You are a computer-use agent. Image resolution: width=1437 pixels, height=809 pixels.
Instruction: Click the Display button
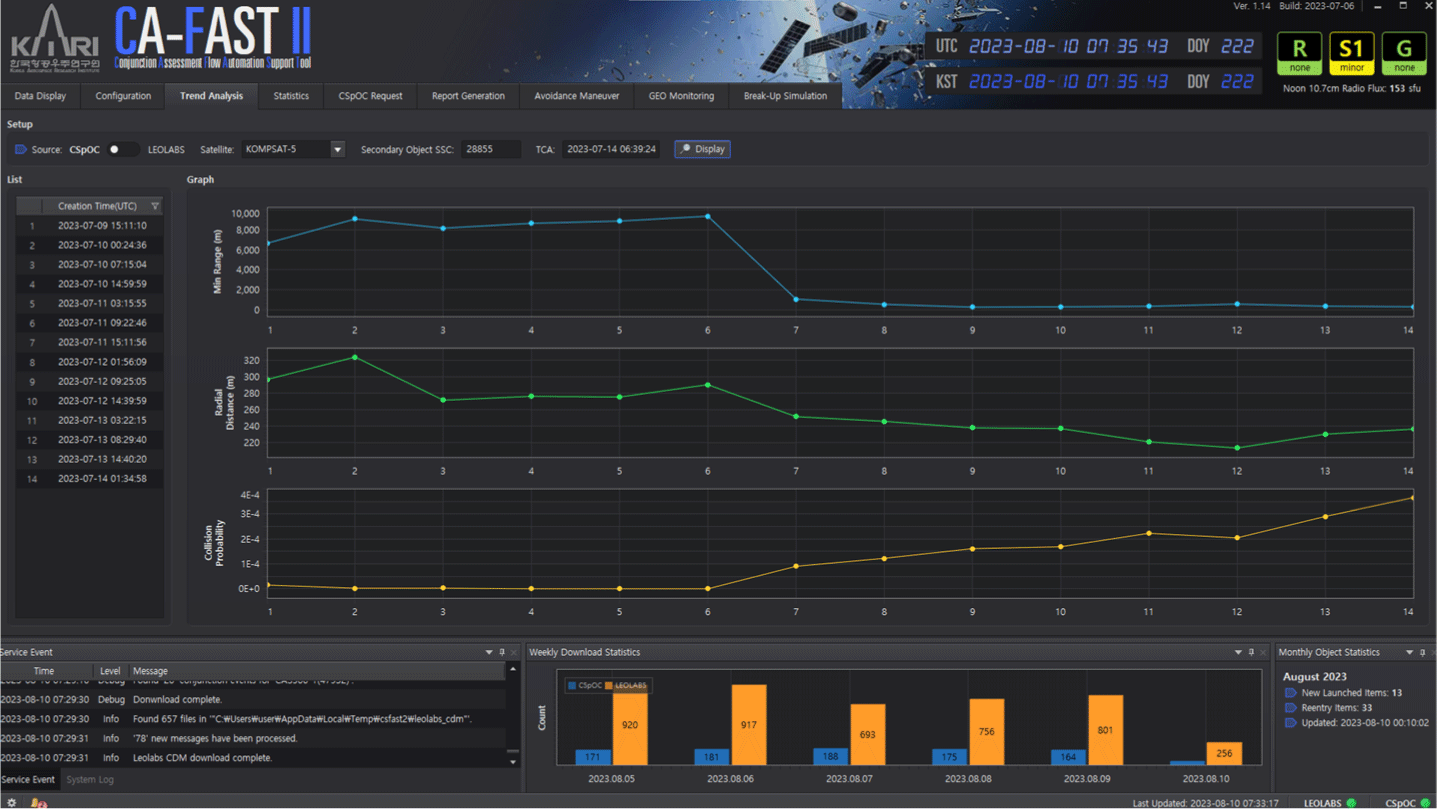[702, 149]
